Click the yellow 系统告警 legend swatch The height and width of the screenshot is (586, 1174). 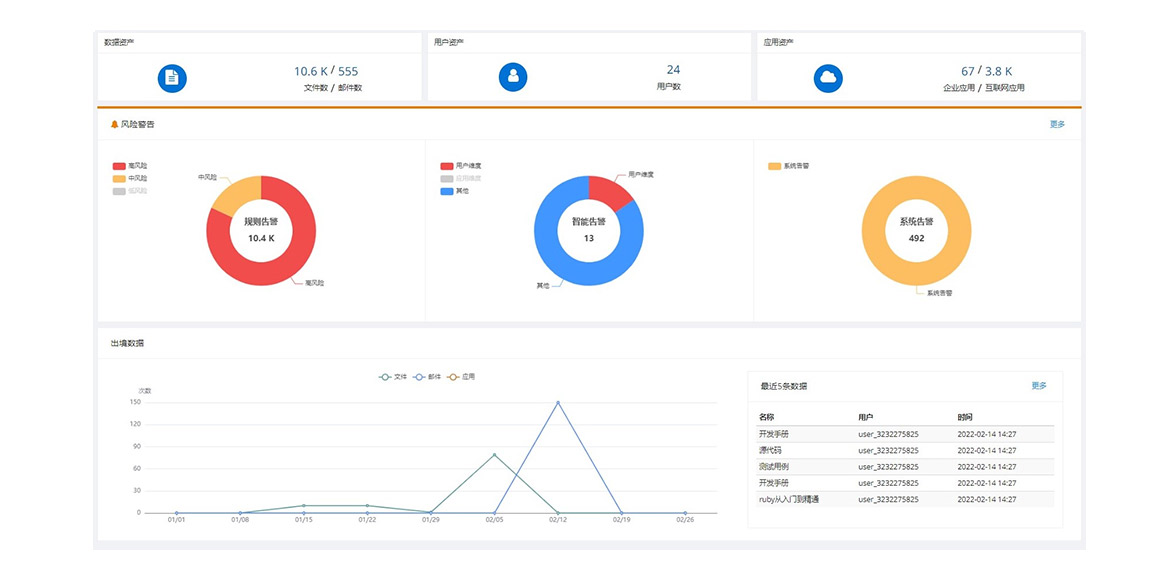click(774, 166)
